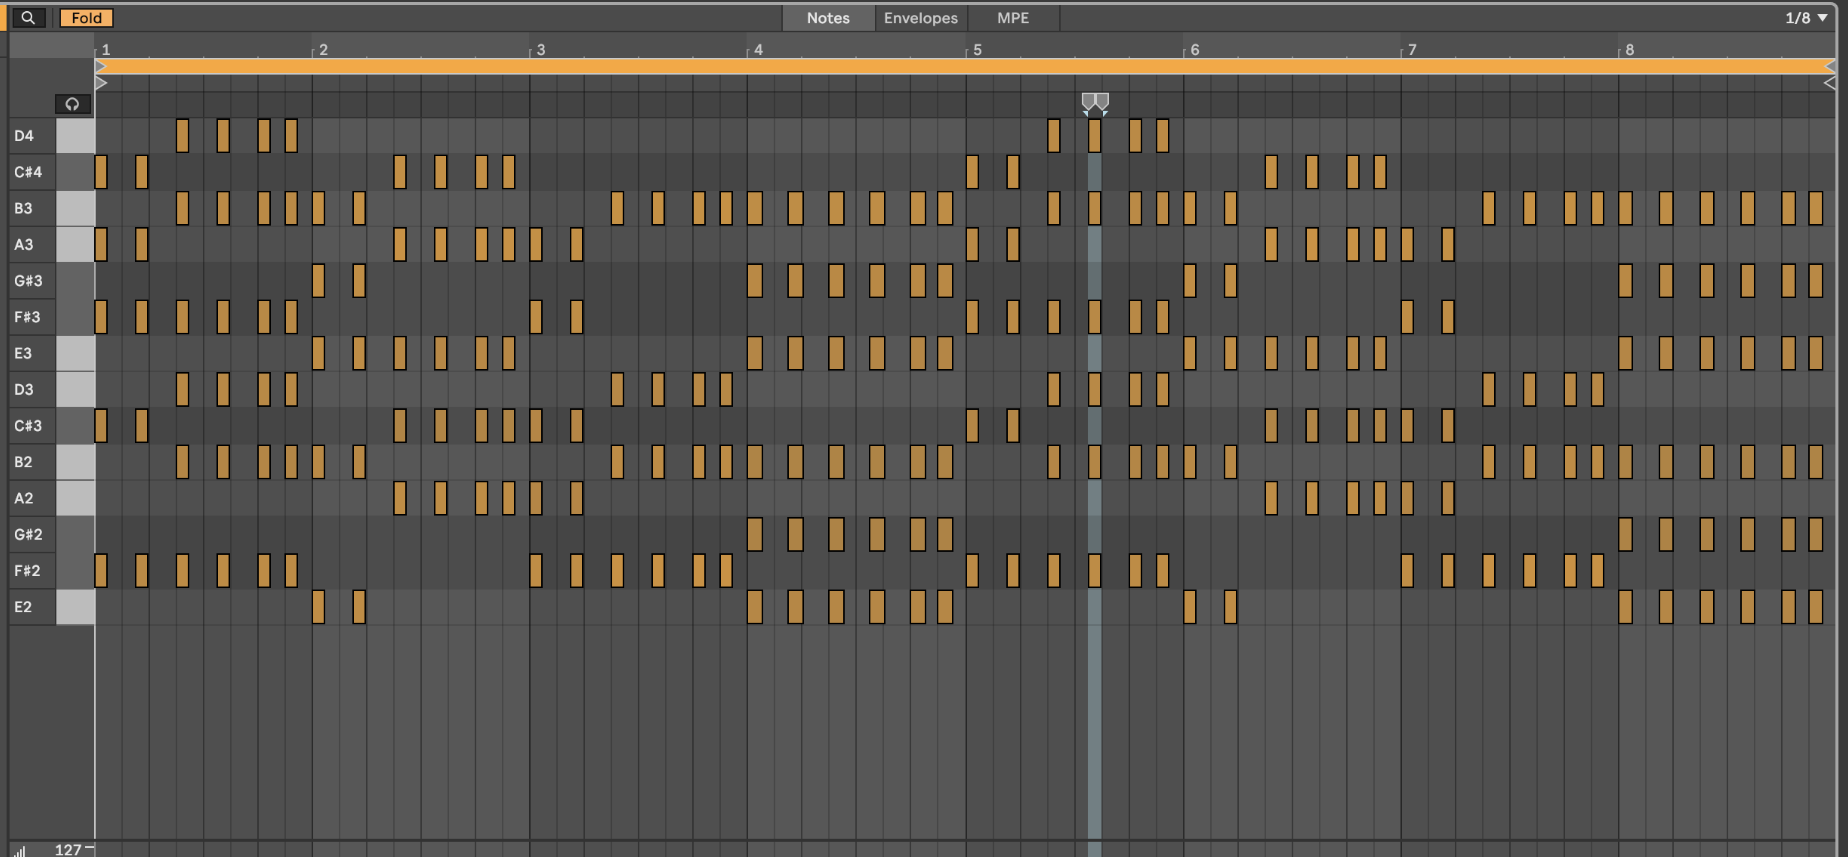Switch to the Notes tab
The height and width of the screenshot is (857, 1848).
pos(828,17)
